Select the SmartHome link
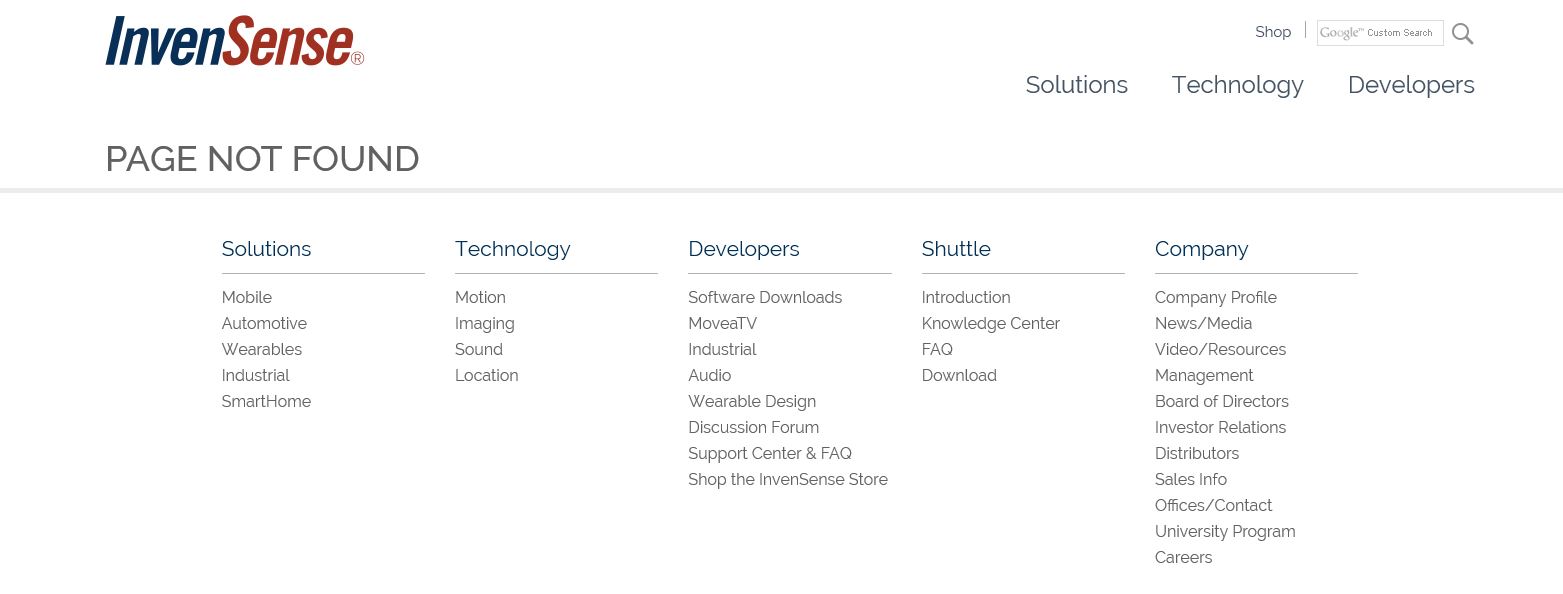1563x594 pixels. click(x=266, y=401)
